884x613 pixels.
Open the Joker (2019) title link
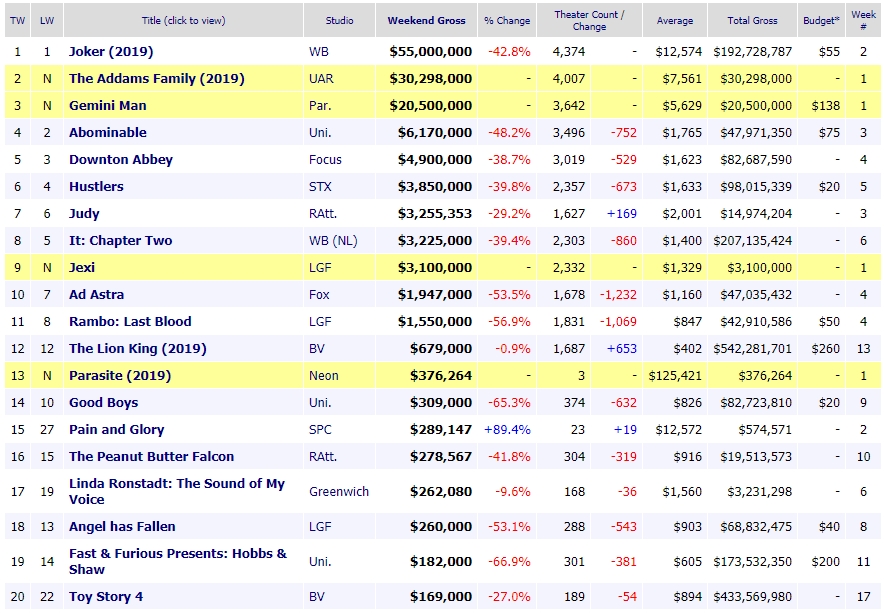pyautogui.click(x=111, y=52)
